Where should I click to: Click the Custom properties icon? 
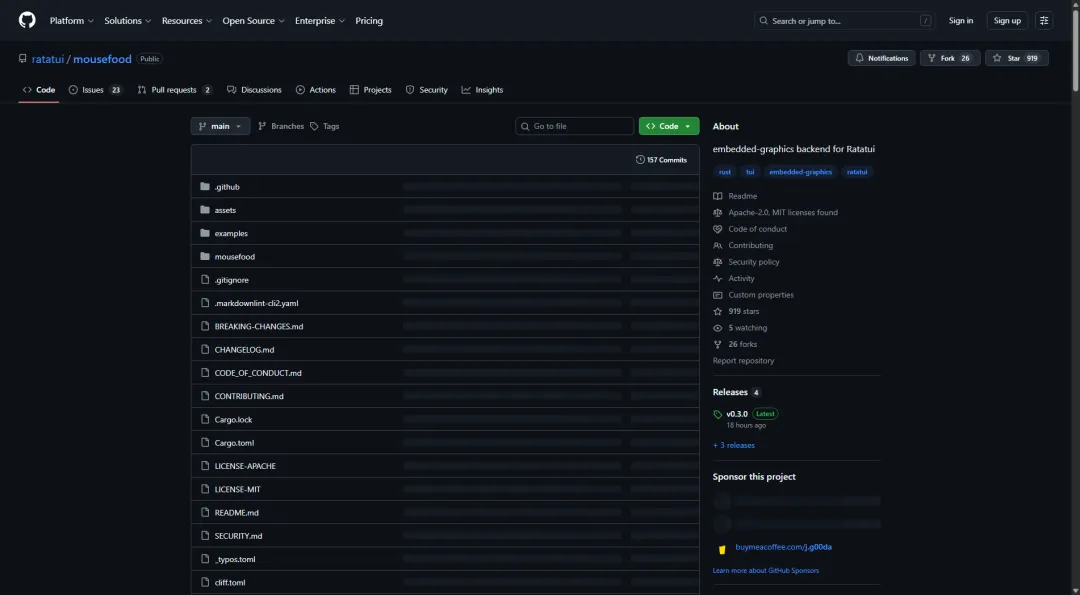pyautogui.click(x=718, y=295)
